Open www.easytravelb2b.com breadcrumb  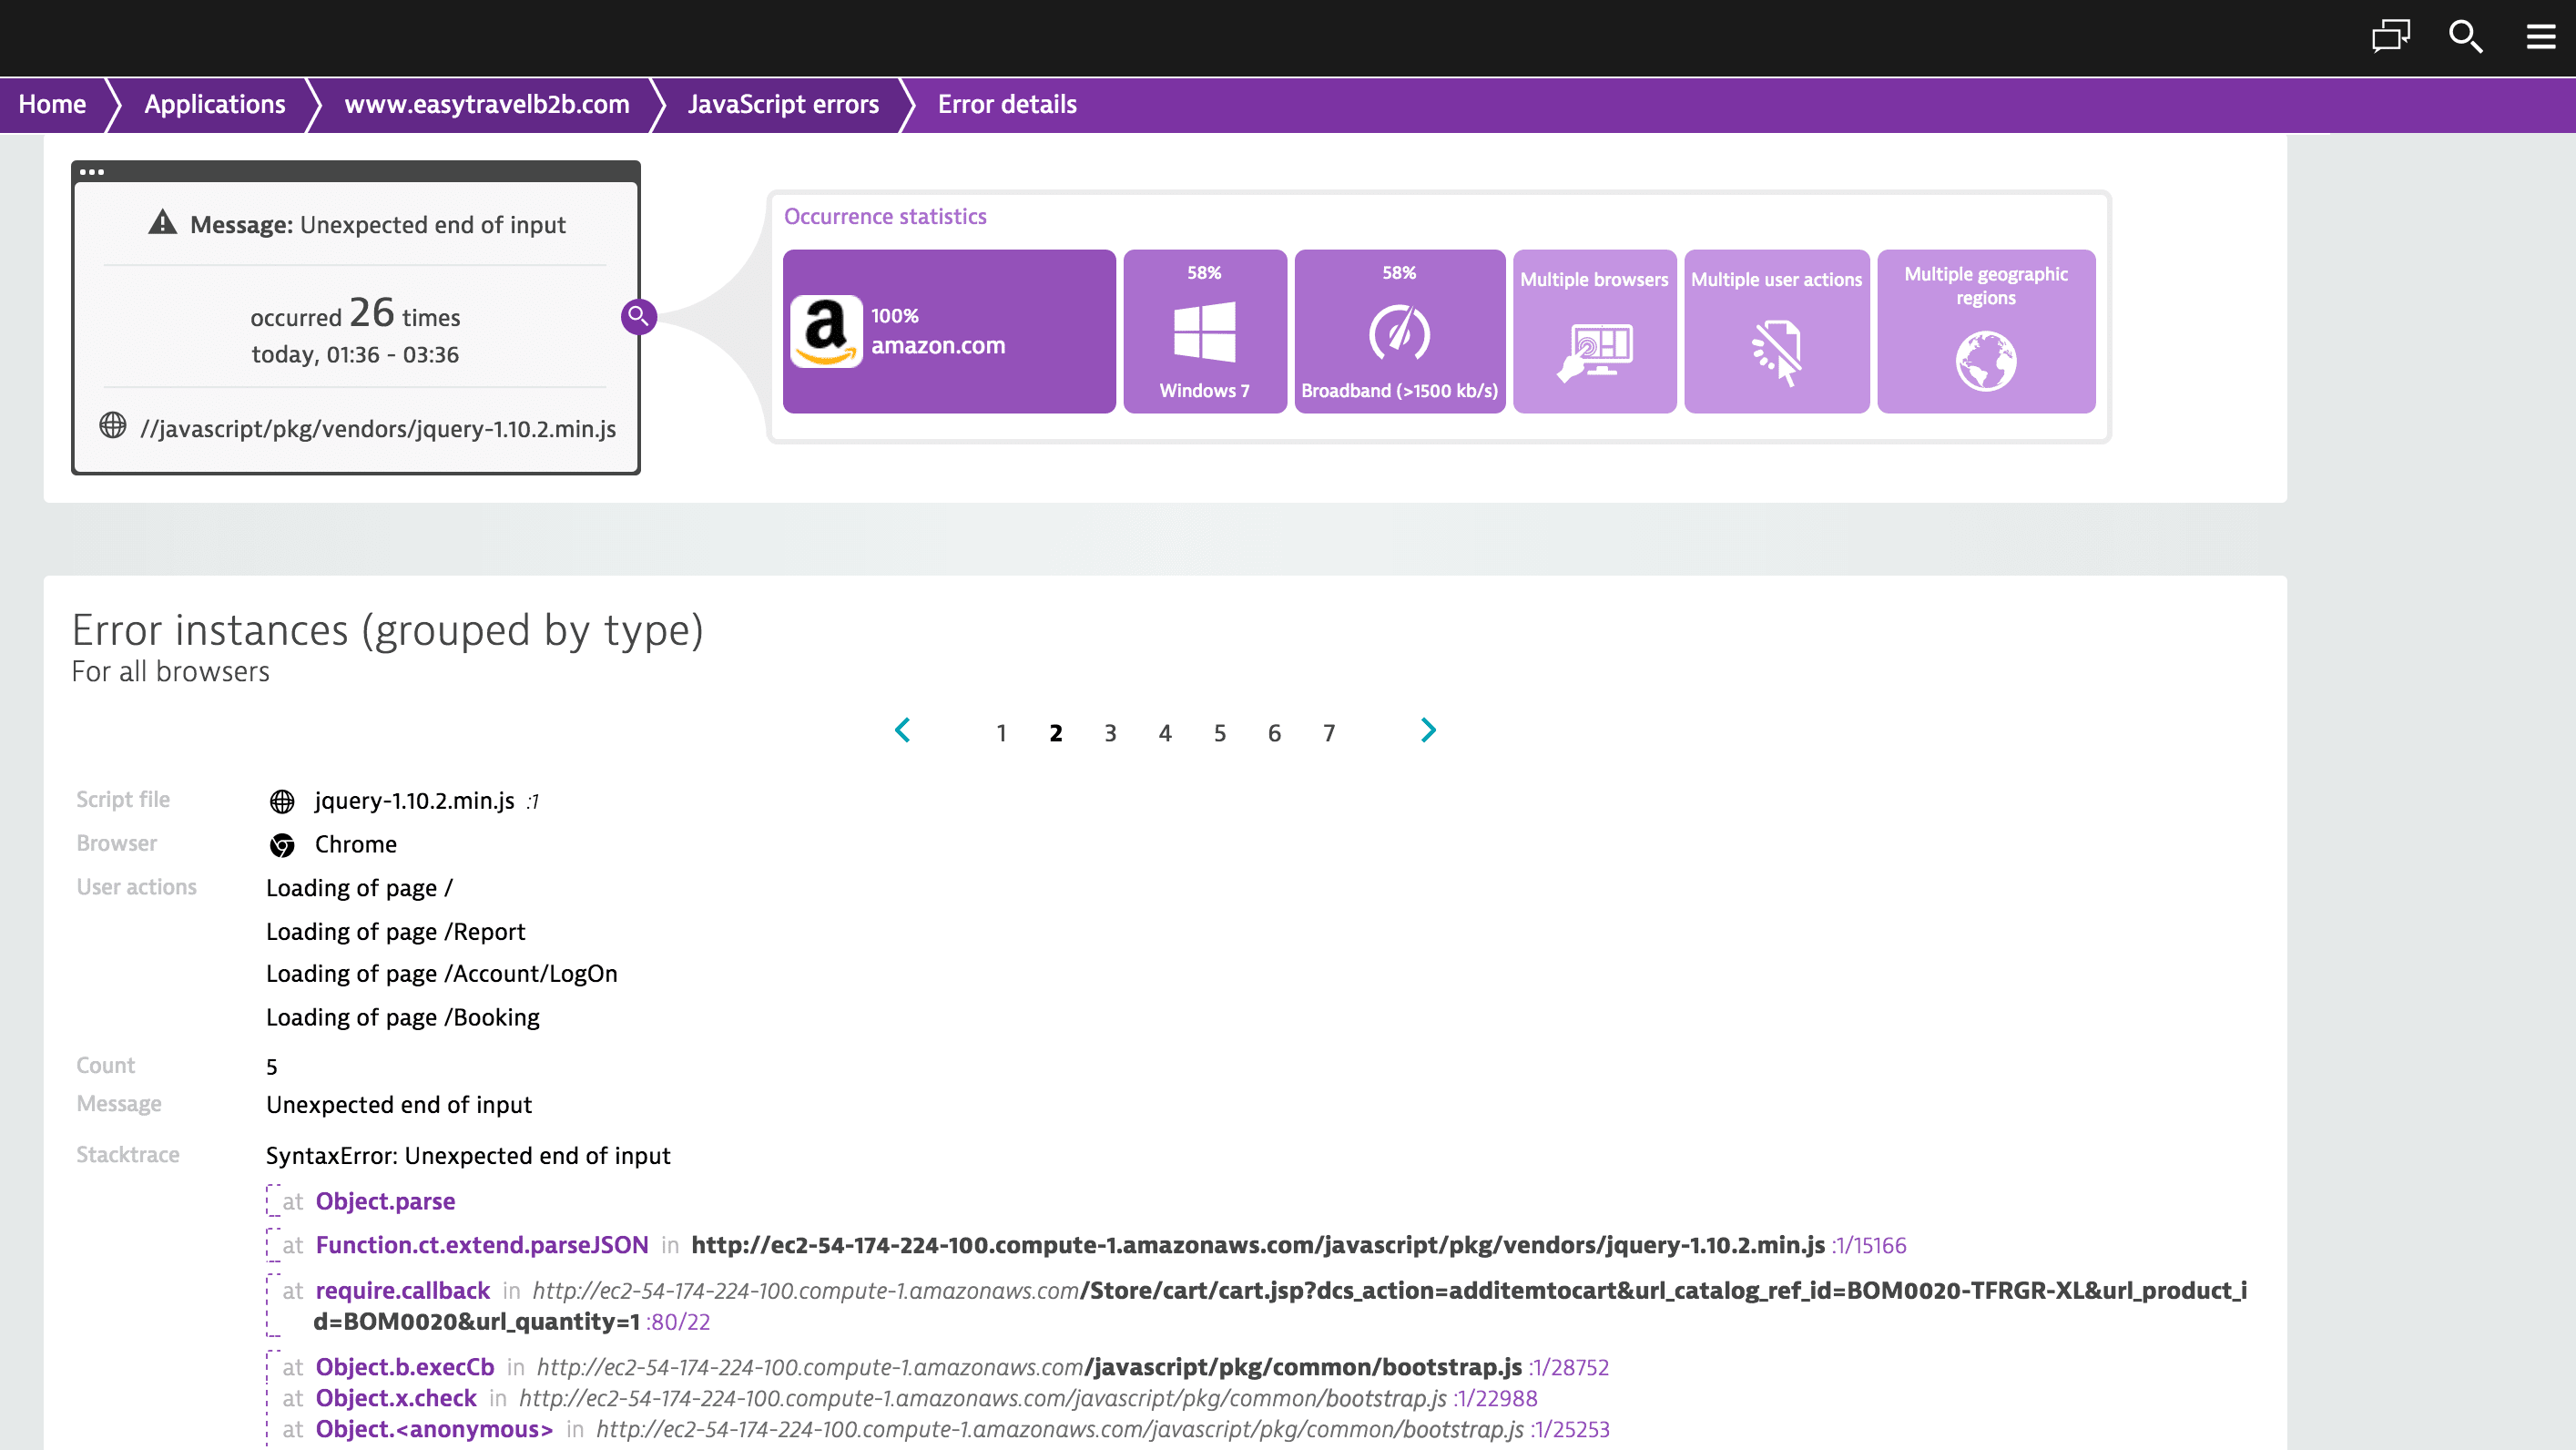(x=486, y=104)
